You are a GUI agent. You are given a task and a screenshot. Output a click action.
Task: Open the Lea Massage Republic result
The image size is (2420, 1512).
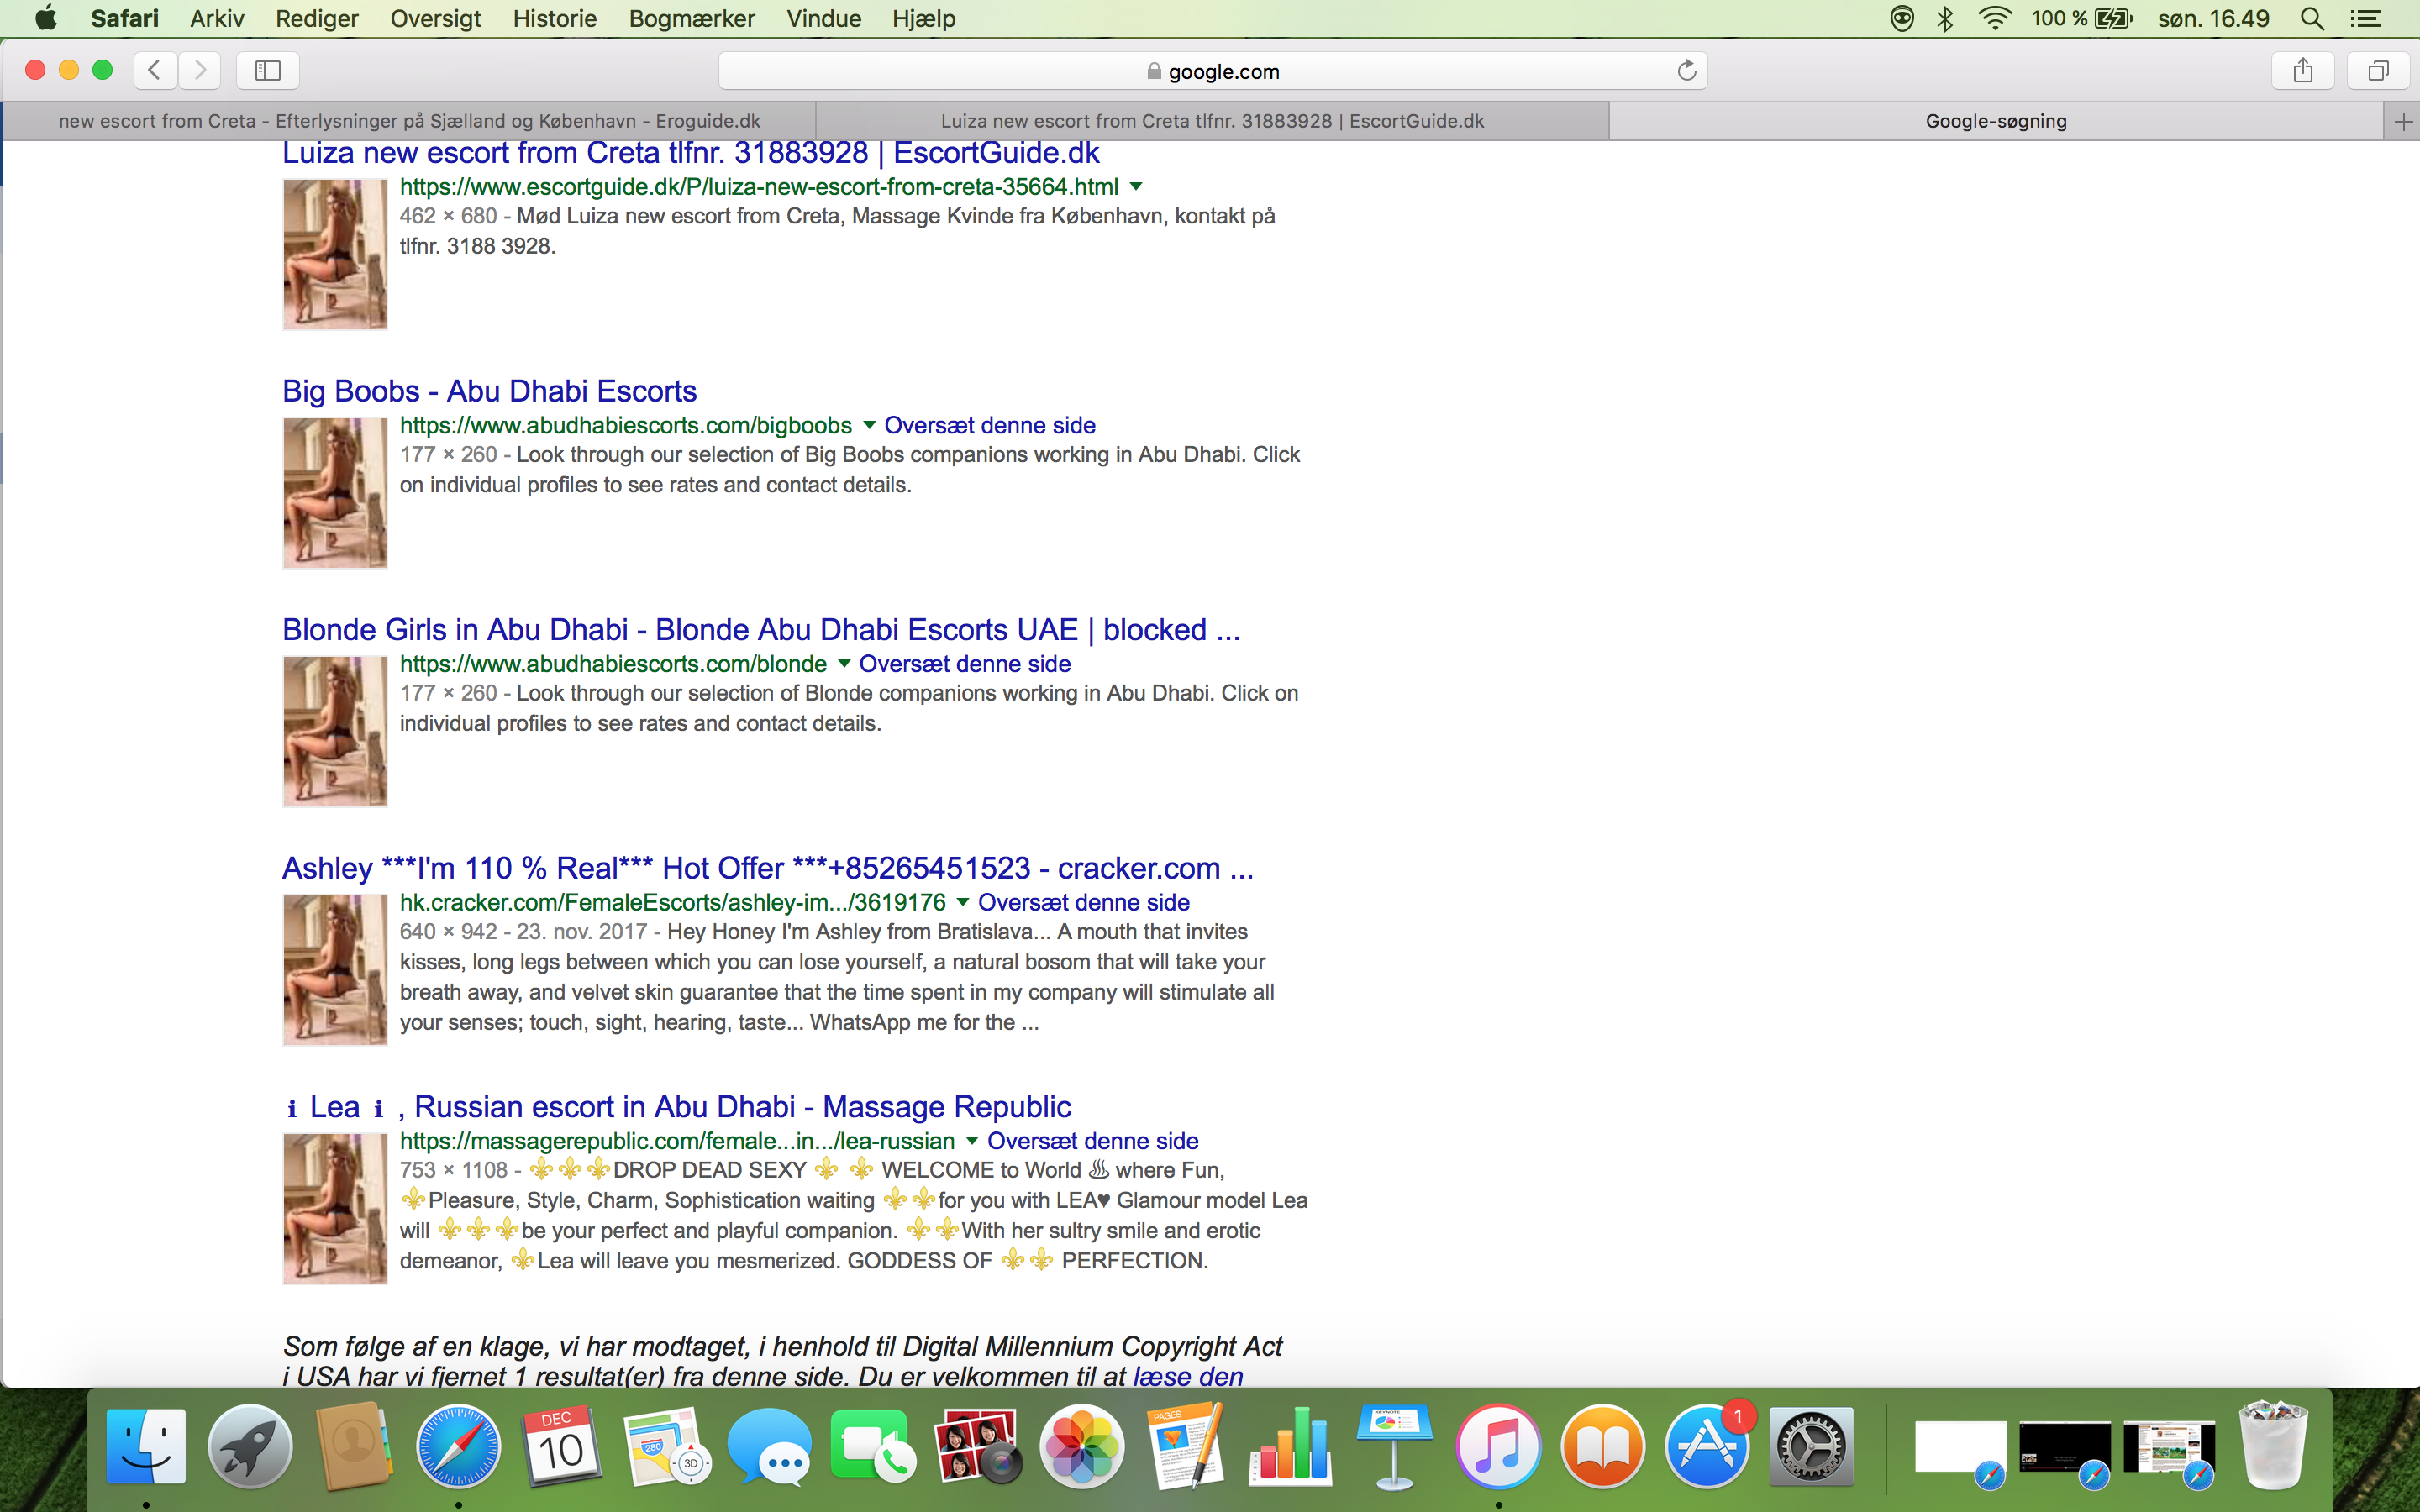click(x=677, y=1107)
